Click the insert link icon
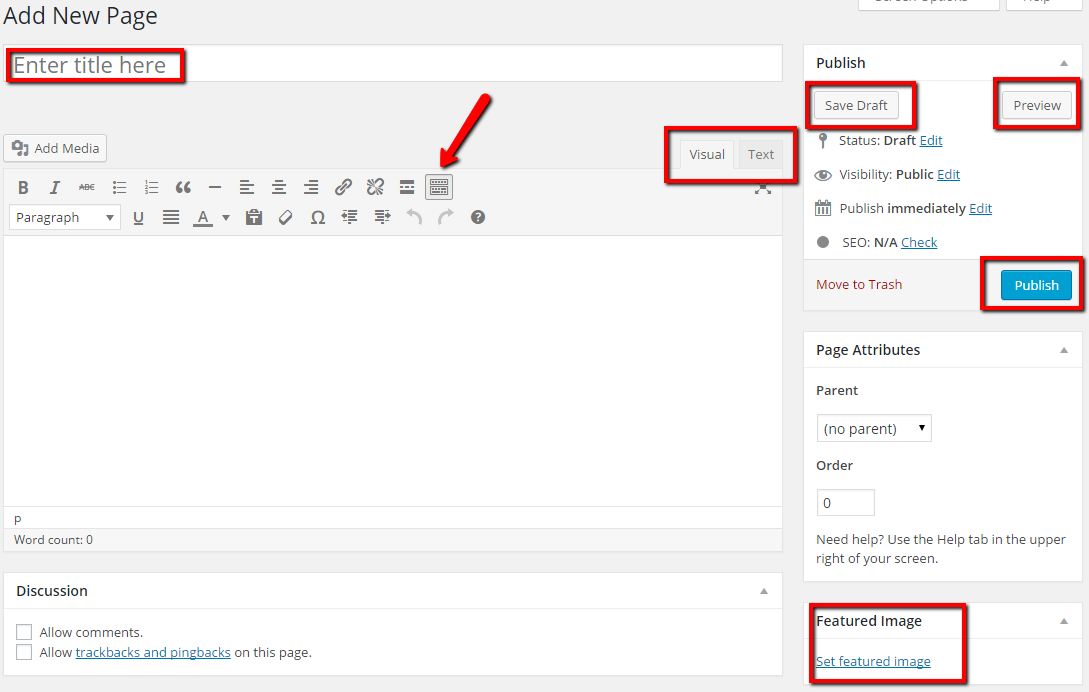Viewport: 1089px width, 692px height. click(343, 187)
